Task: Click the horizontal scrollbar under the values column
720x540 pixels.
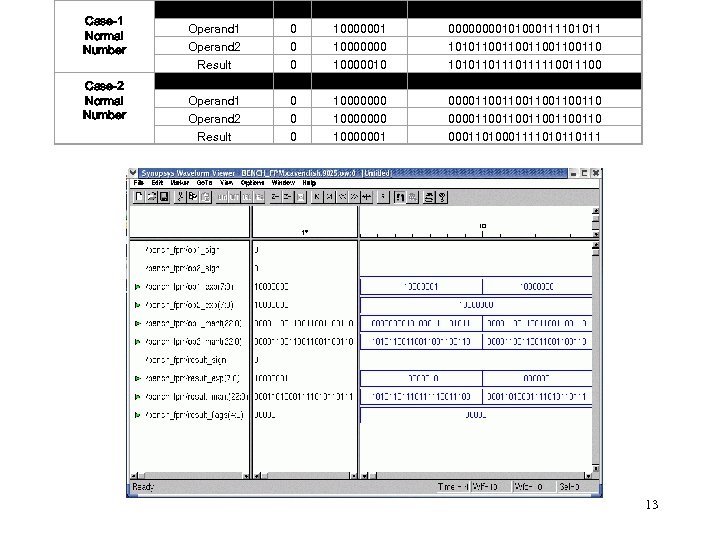Action: (x=305, y=476)
